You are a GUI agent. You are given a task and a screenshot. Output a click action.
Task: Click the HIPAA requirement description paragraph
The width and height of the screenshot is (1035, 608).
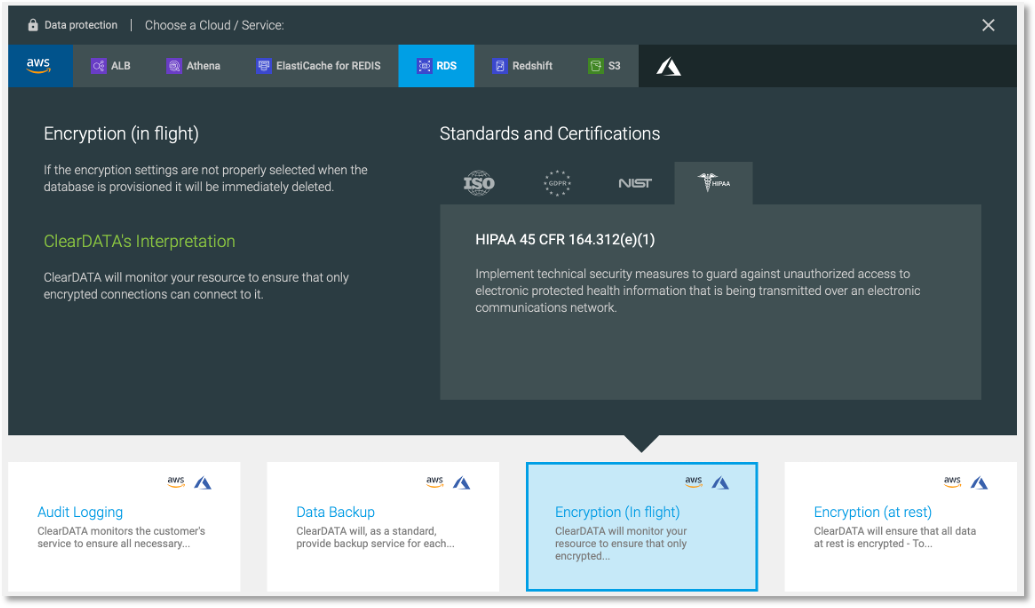pos(698,290)
